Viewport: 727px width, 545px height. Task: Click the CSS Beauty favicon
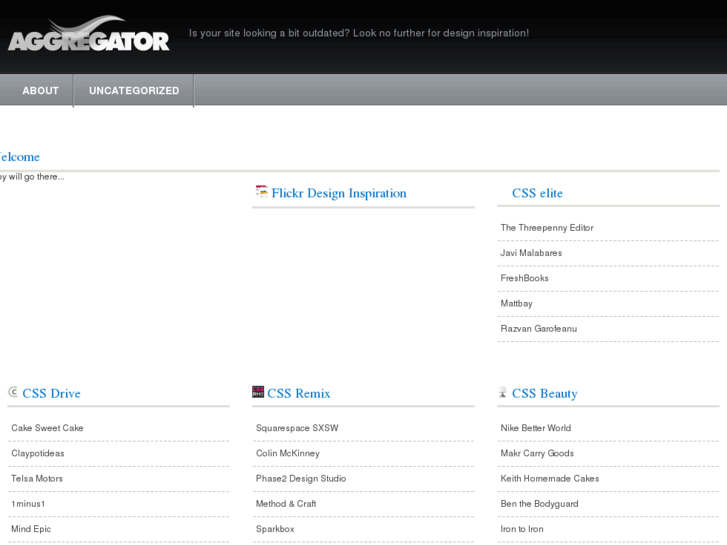coord(503,392)
